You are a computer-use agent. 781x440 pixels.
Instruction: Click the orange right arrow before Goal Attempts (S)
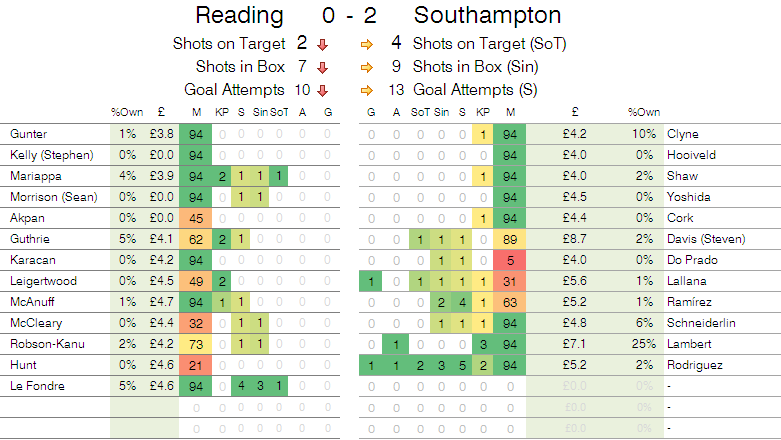point(367,89)
